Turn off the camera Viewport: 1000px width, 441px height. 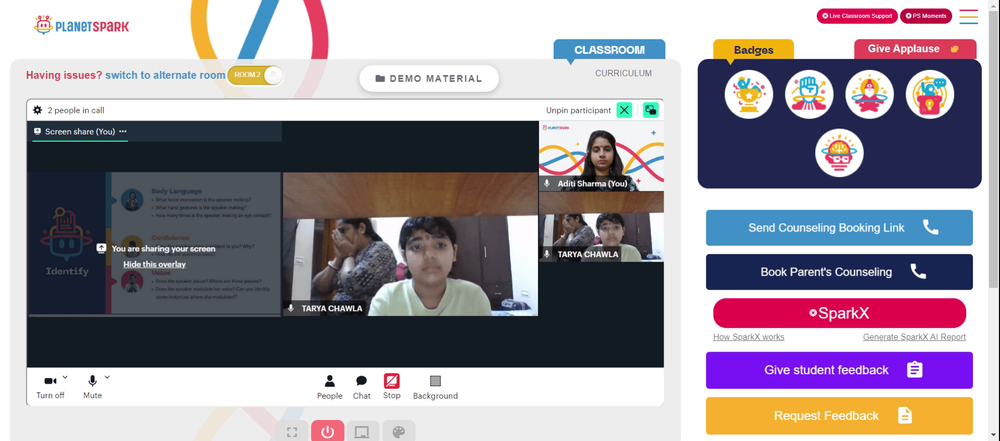tap(50, 386)
